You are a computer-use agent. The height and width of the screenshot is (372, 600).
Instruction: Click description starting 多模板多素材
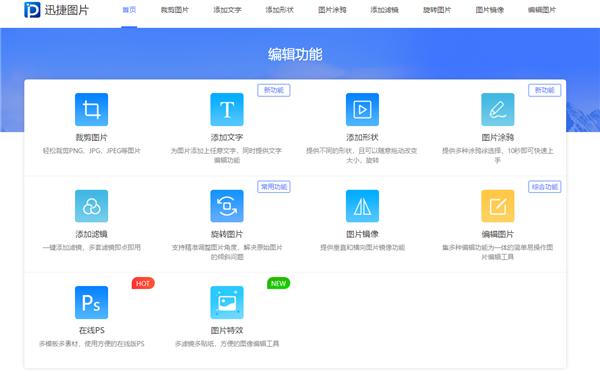point(91,344)
